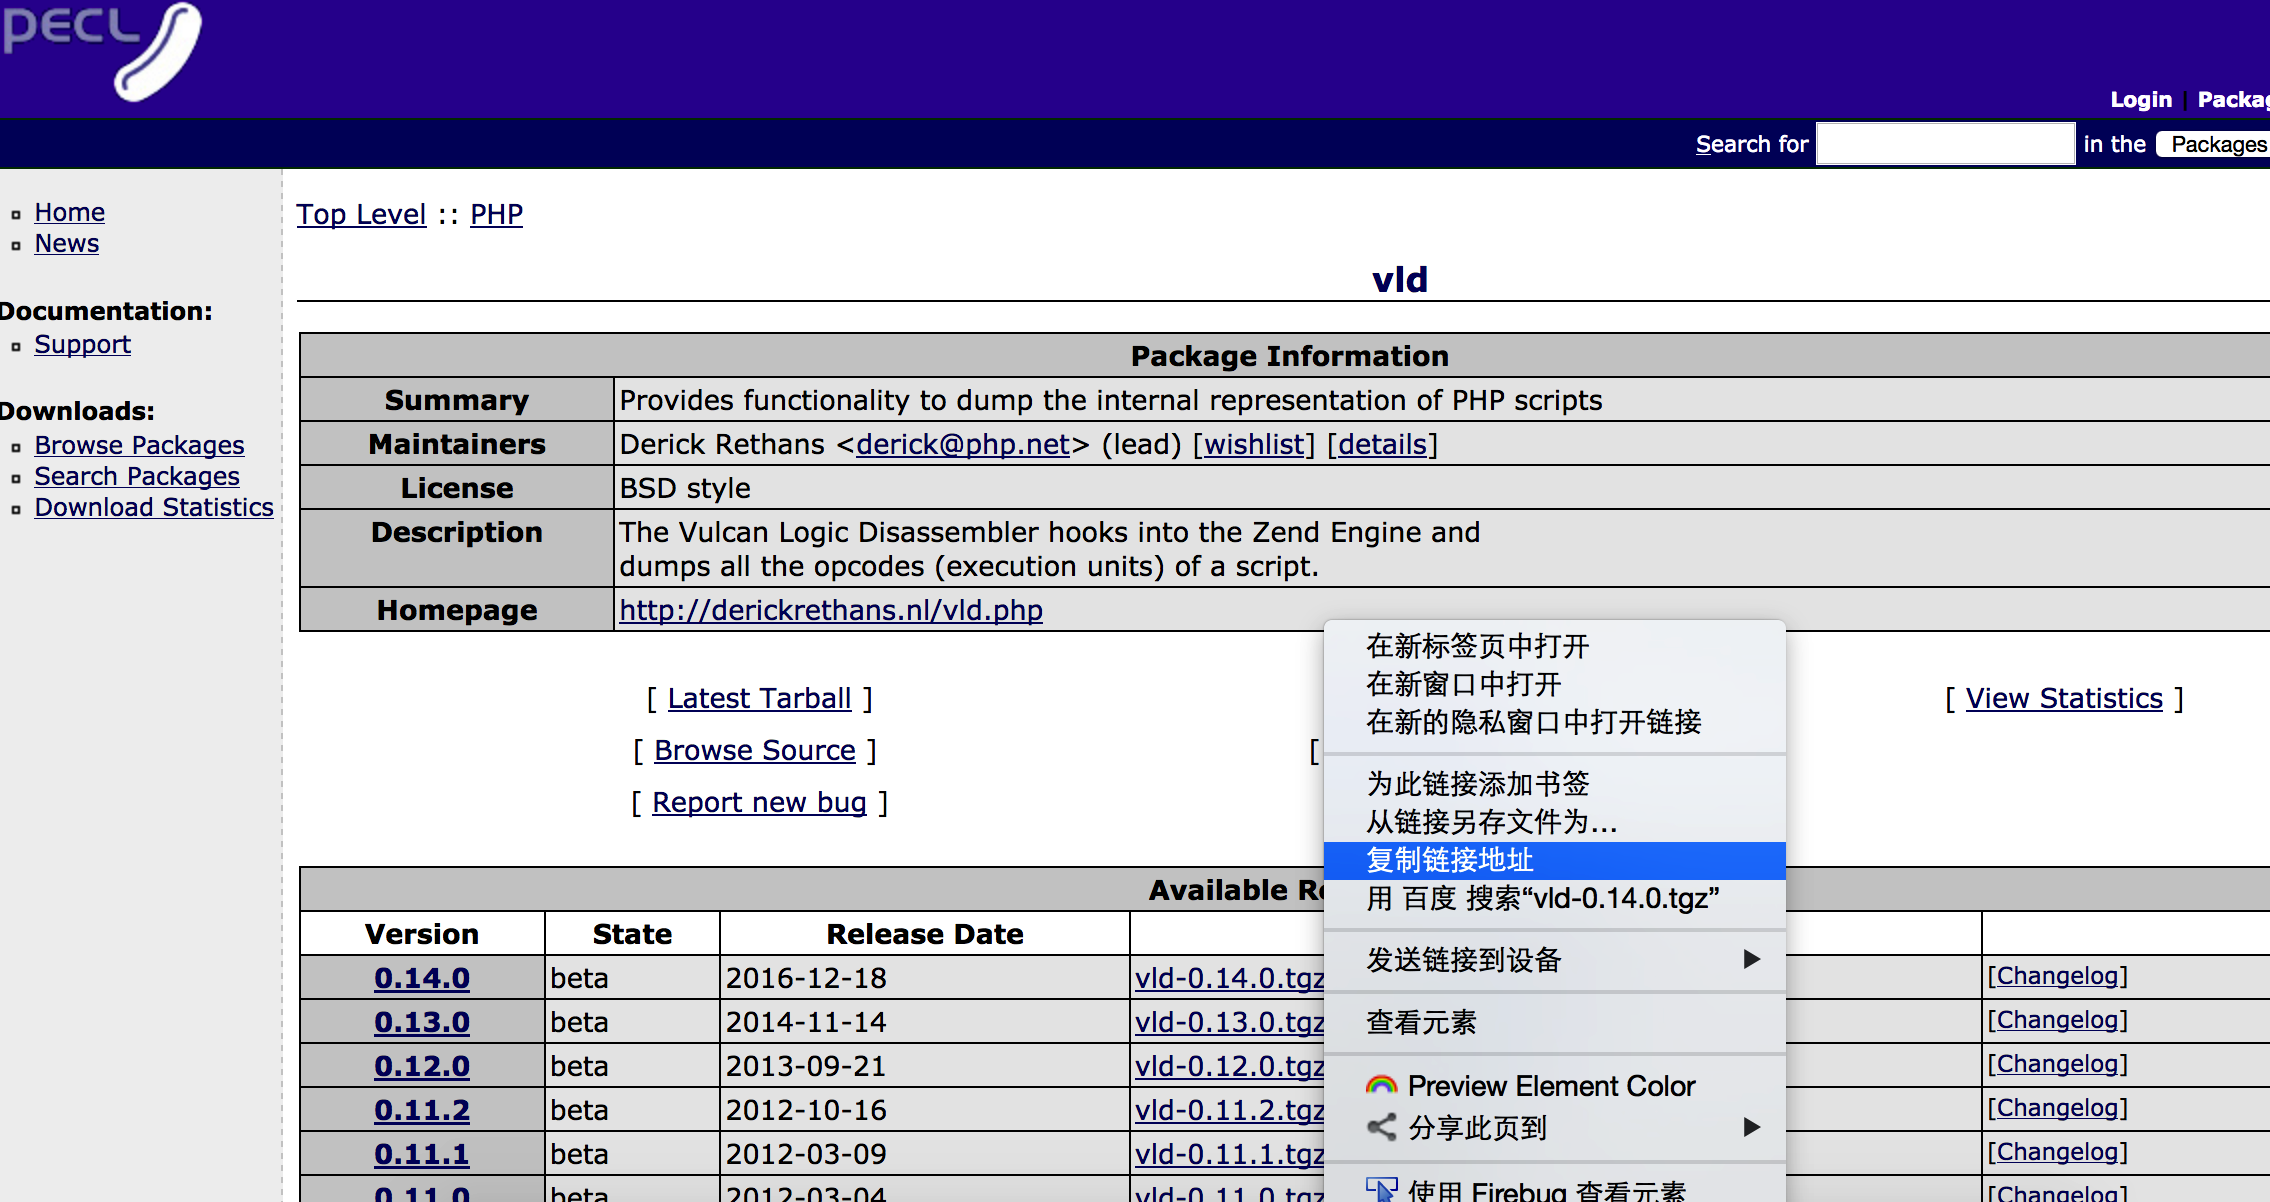Open Changelog for the 0.14.0 row
The image size is (2270, 1202).
tap(2057, 976)
